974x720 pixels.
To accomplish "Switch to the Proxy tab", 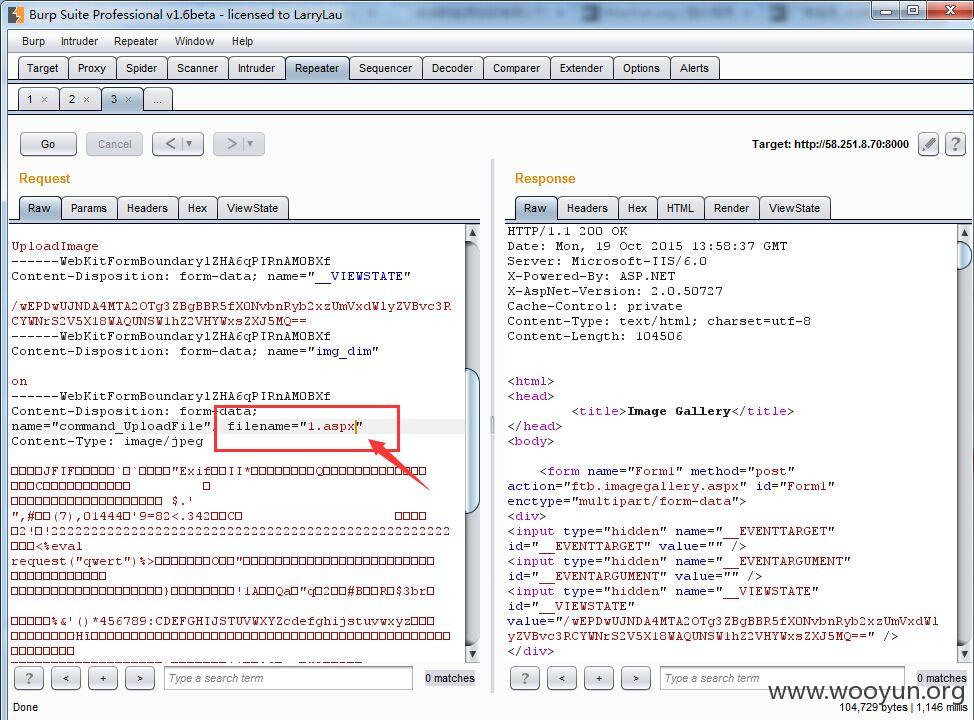I will [92, 68].
